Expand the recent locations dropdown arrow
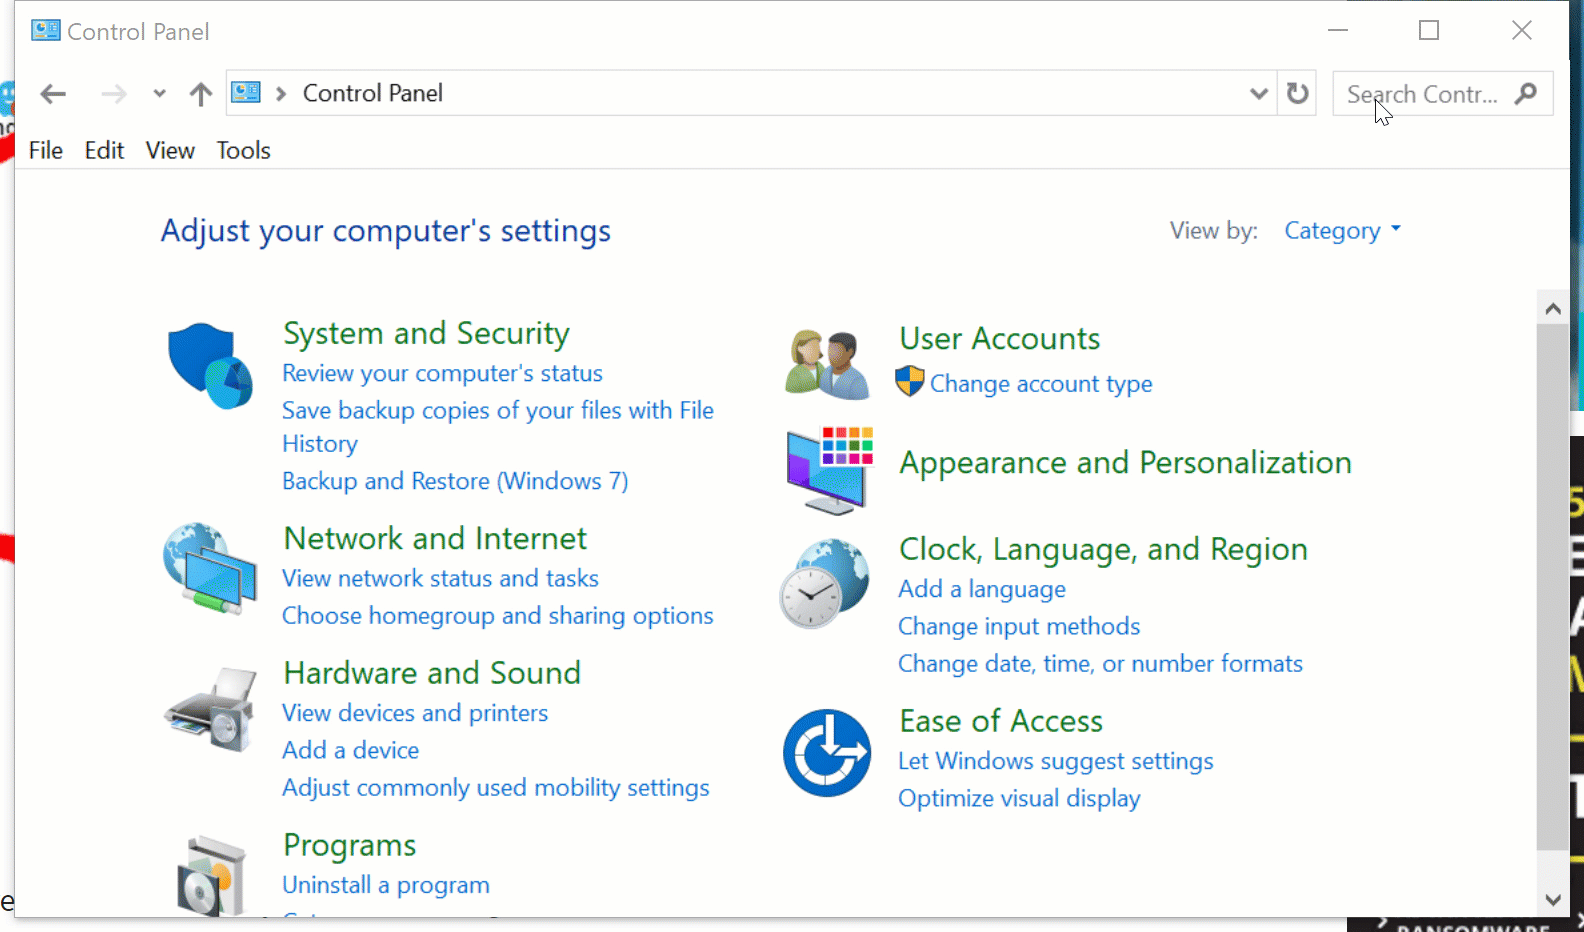Viewport: 1584px width, 932px height. 159,94
